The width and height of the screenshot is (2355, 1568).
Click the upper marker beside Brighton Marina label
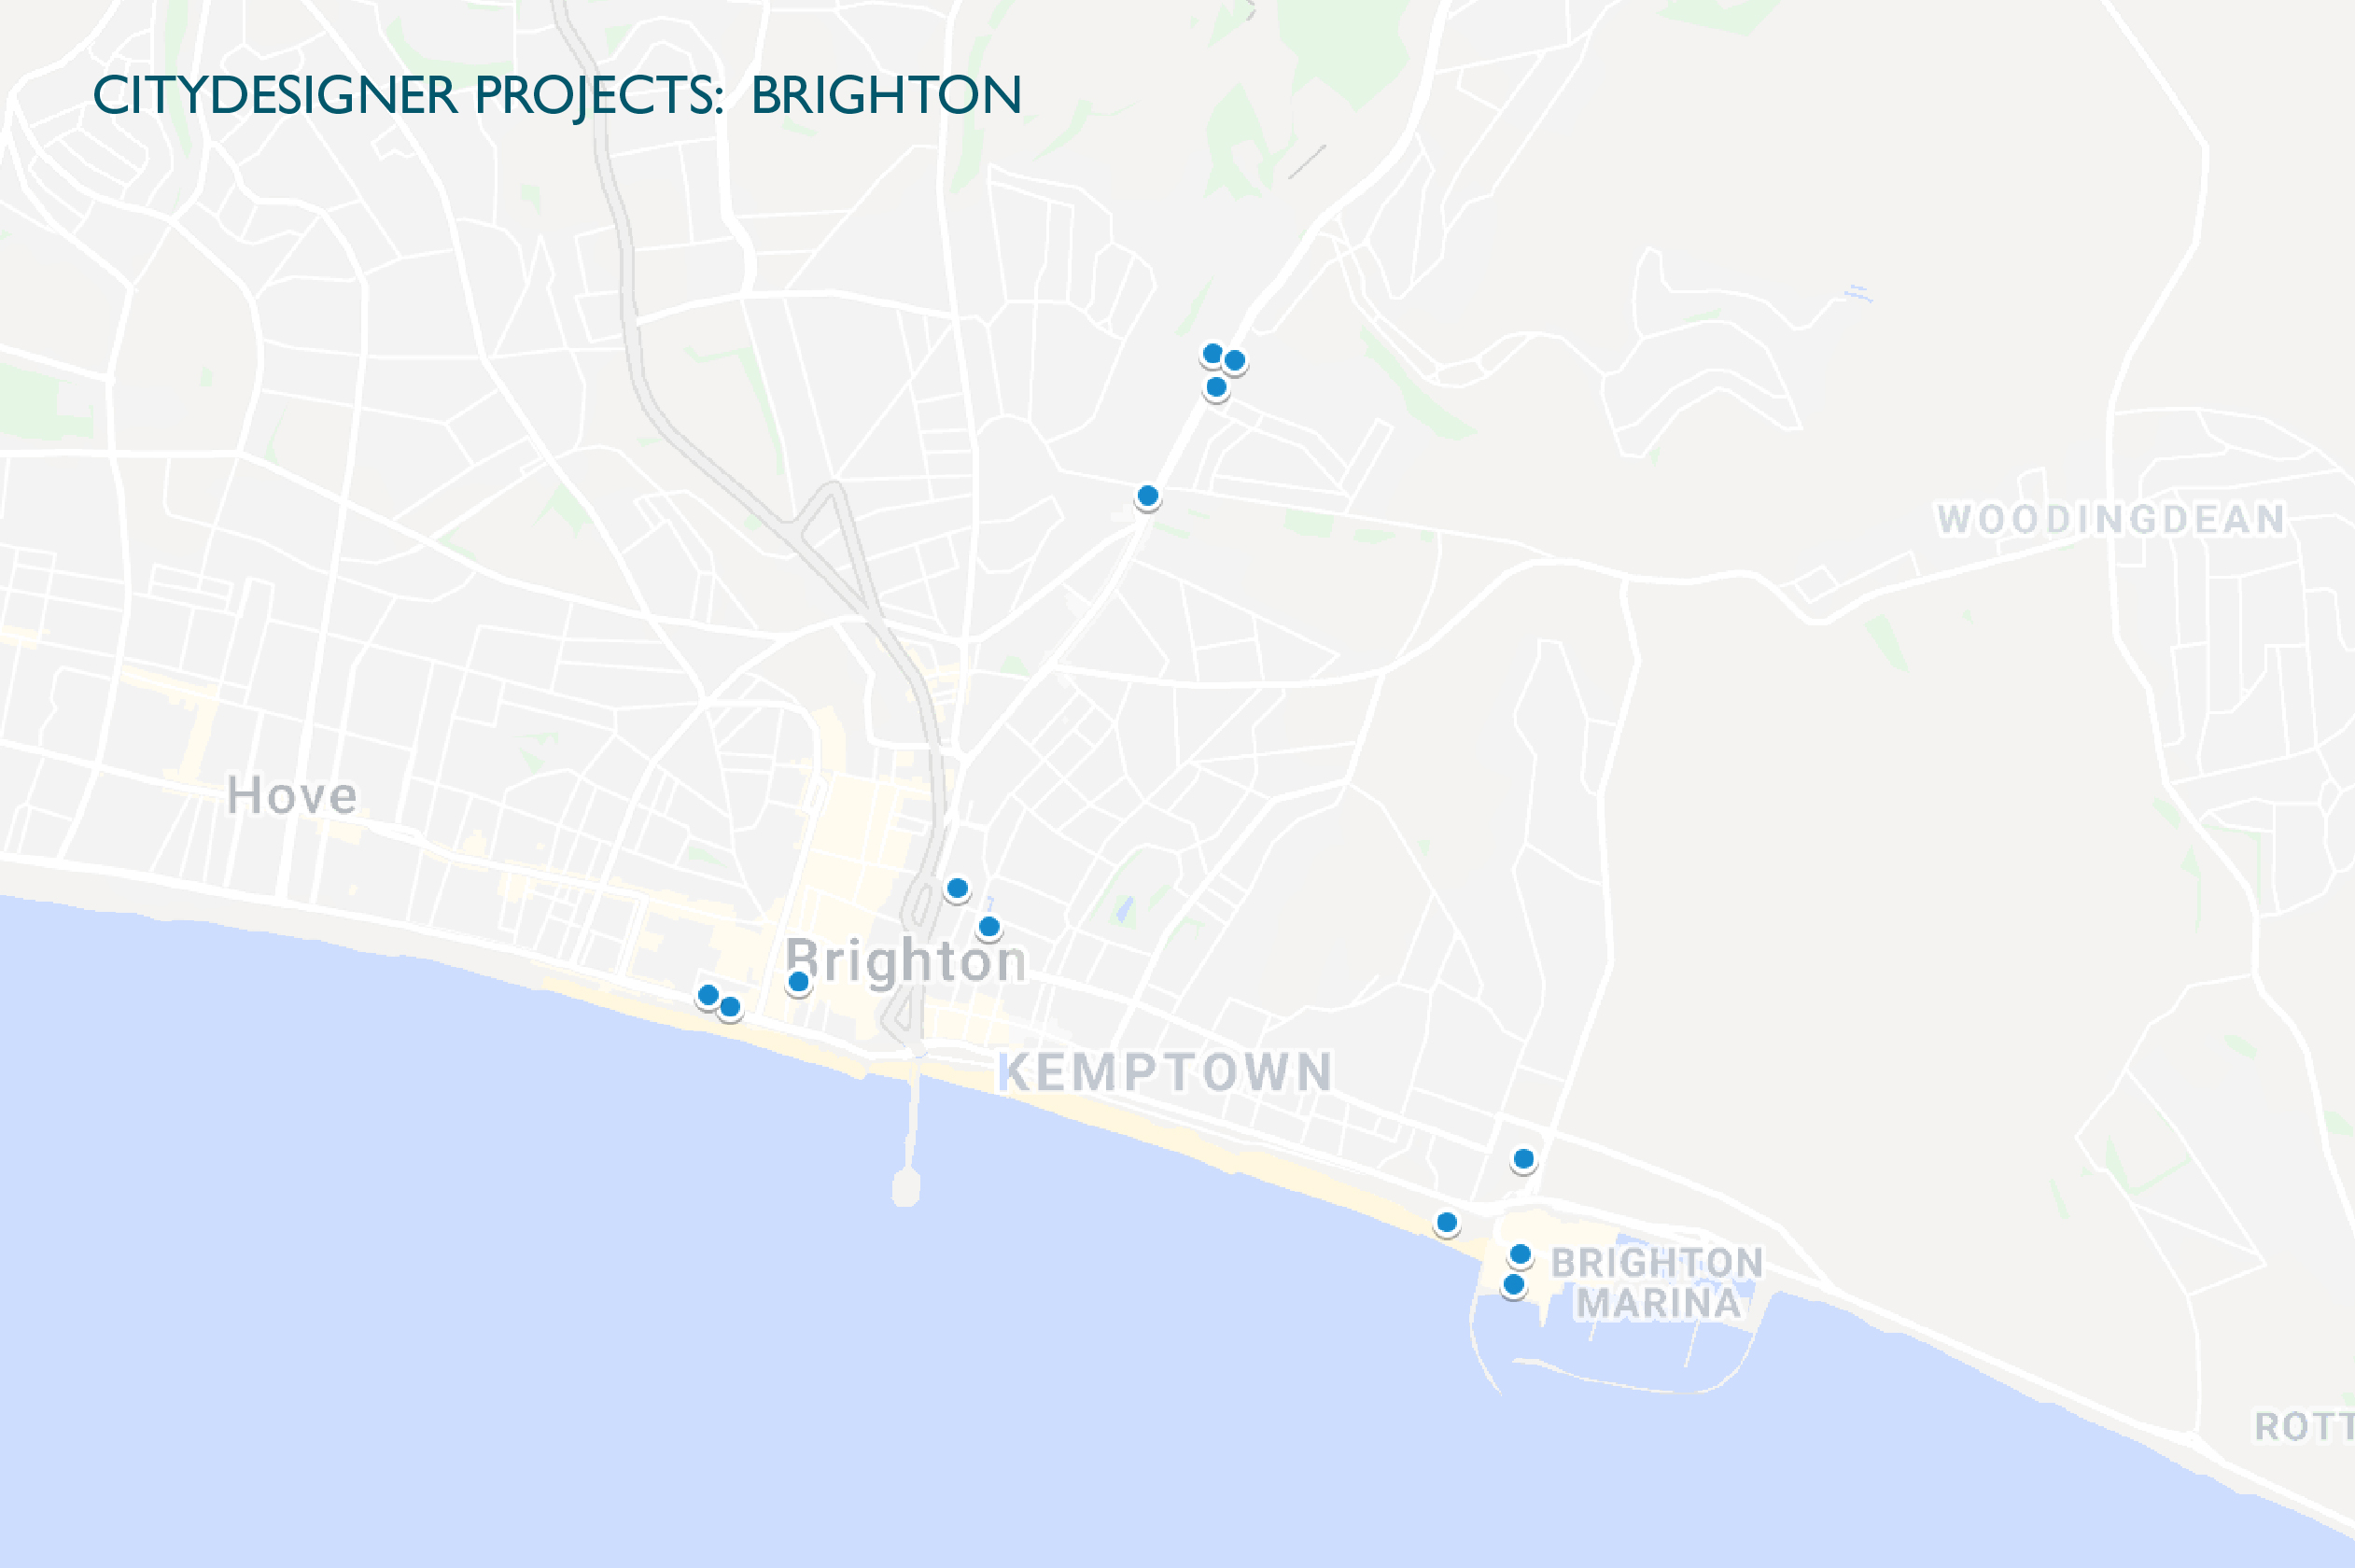point(1521,1254)
